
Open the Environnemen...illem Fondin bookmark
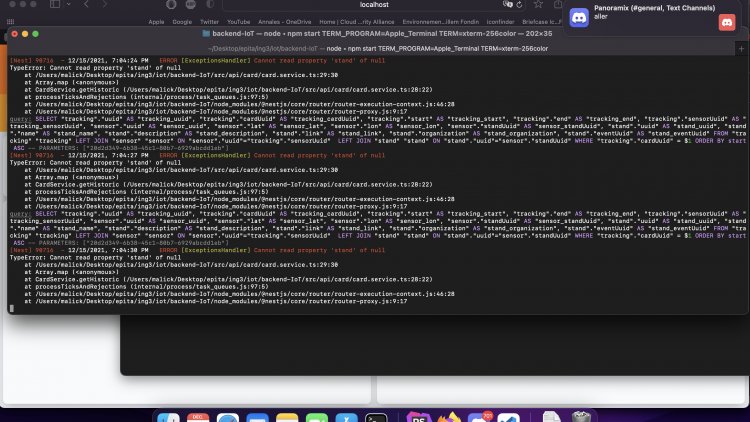coord(441,22)
